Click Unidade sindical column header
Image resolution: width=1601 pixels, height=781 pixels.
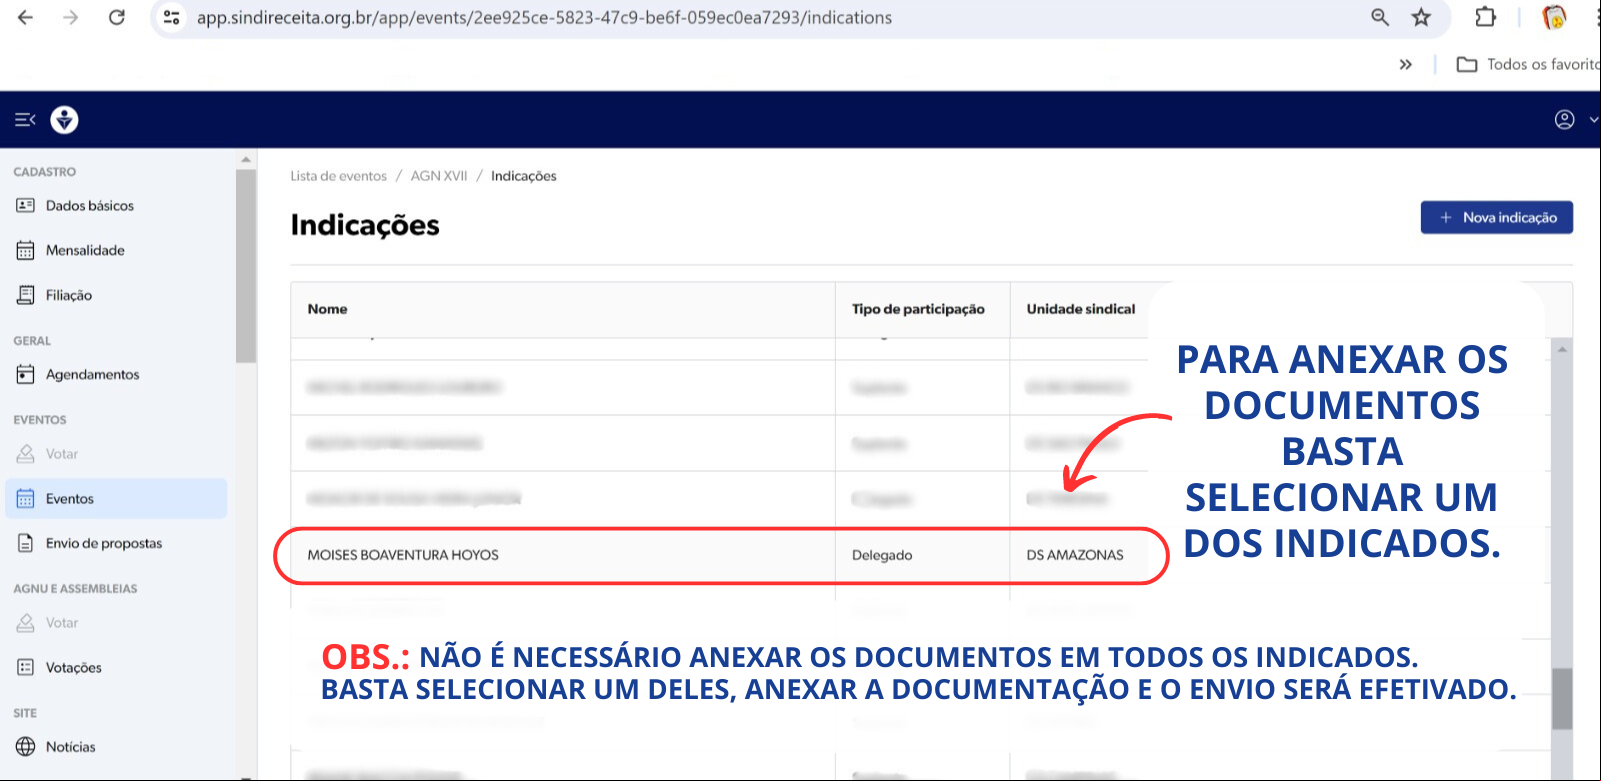point(1081,309)
